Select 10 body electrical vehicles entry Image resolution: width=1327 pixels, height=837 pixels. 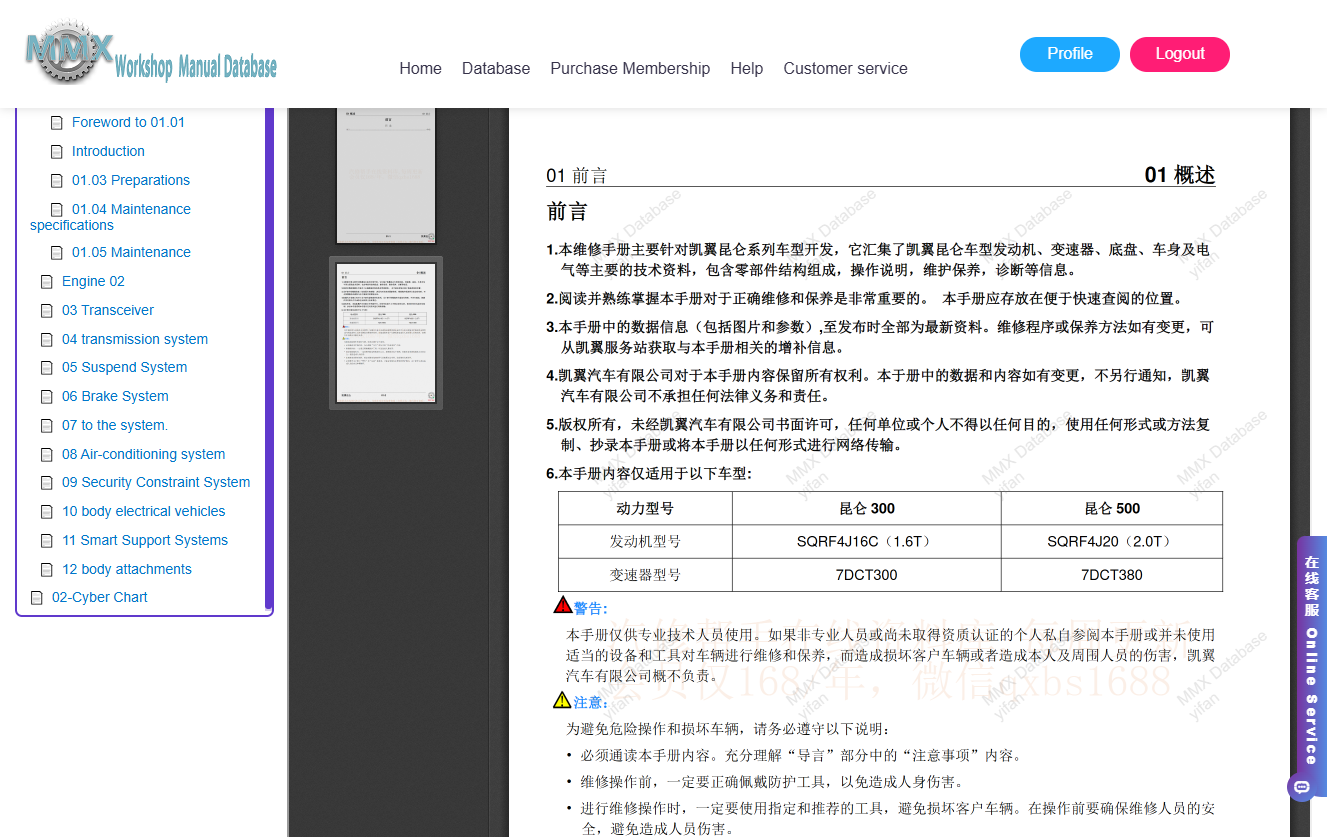click(144, 511)
